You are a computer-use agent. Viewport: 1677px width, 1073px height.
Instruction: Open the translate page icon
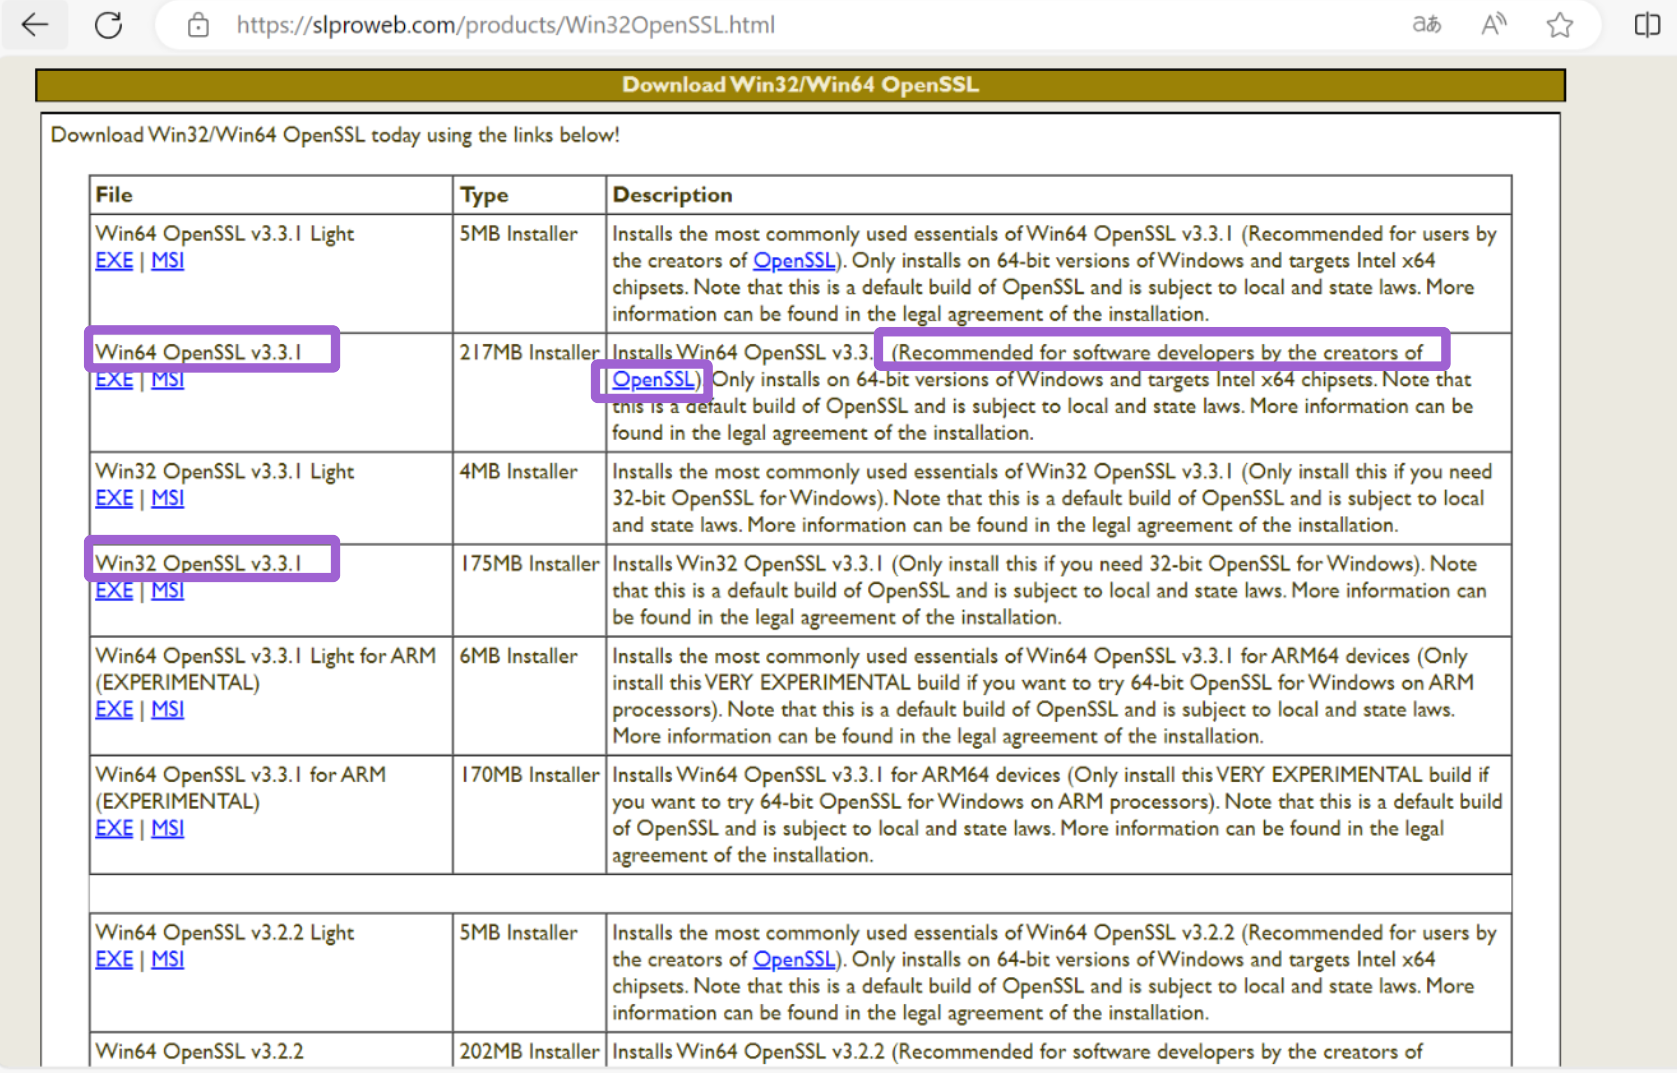coord(1426,24)
